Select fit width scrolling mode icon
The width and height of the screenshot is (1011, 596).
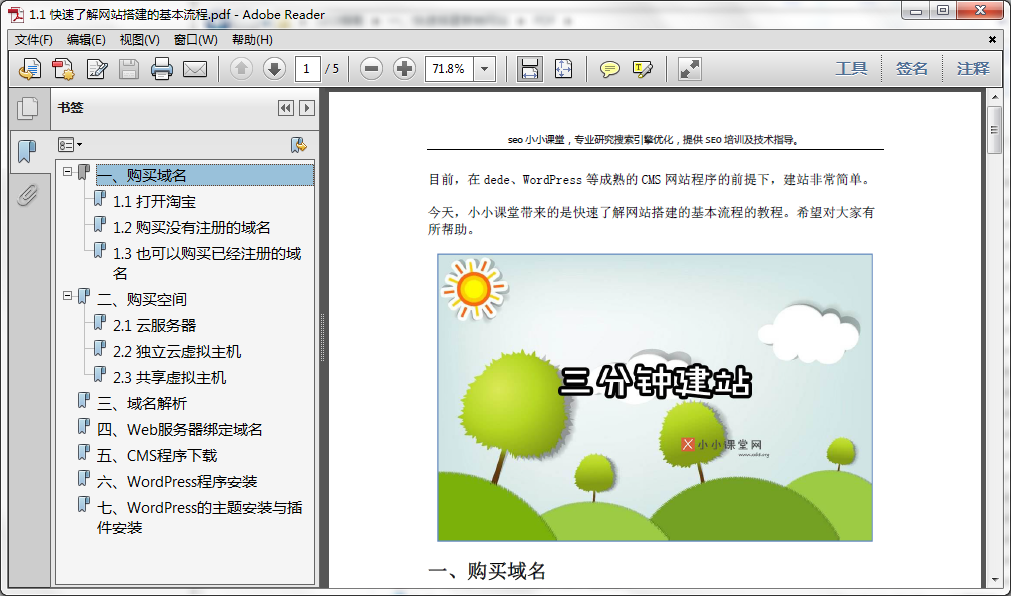529,68
